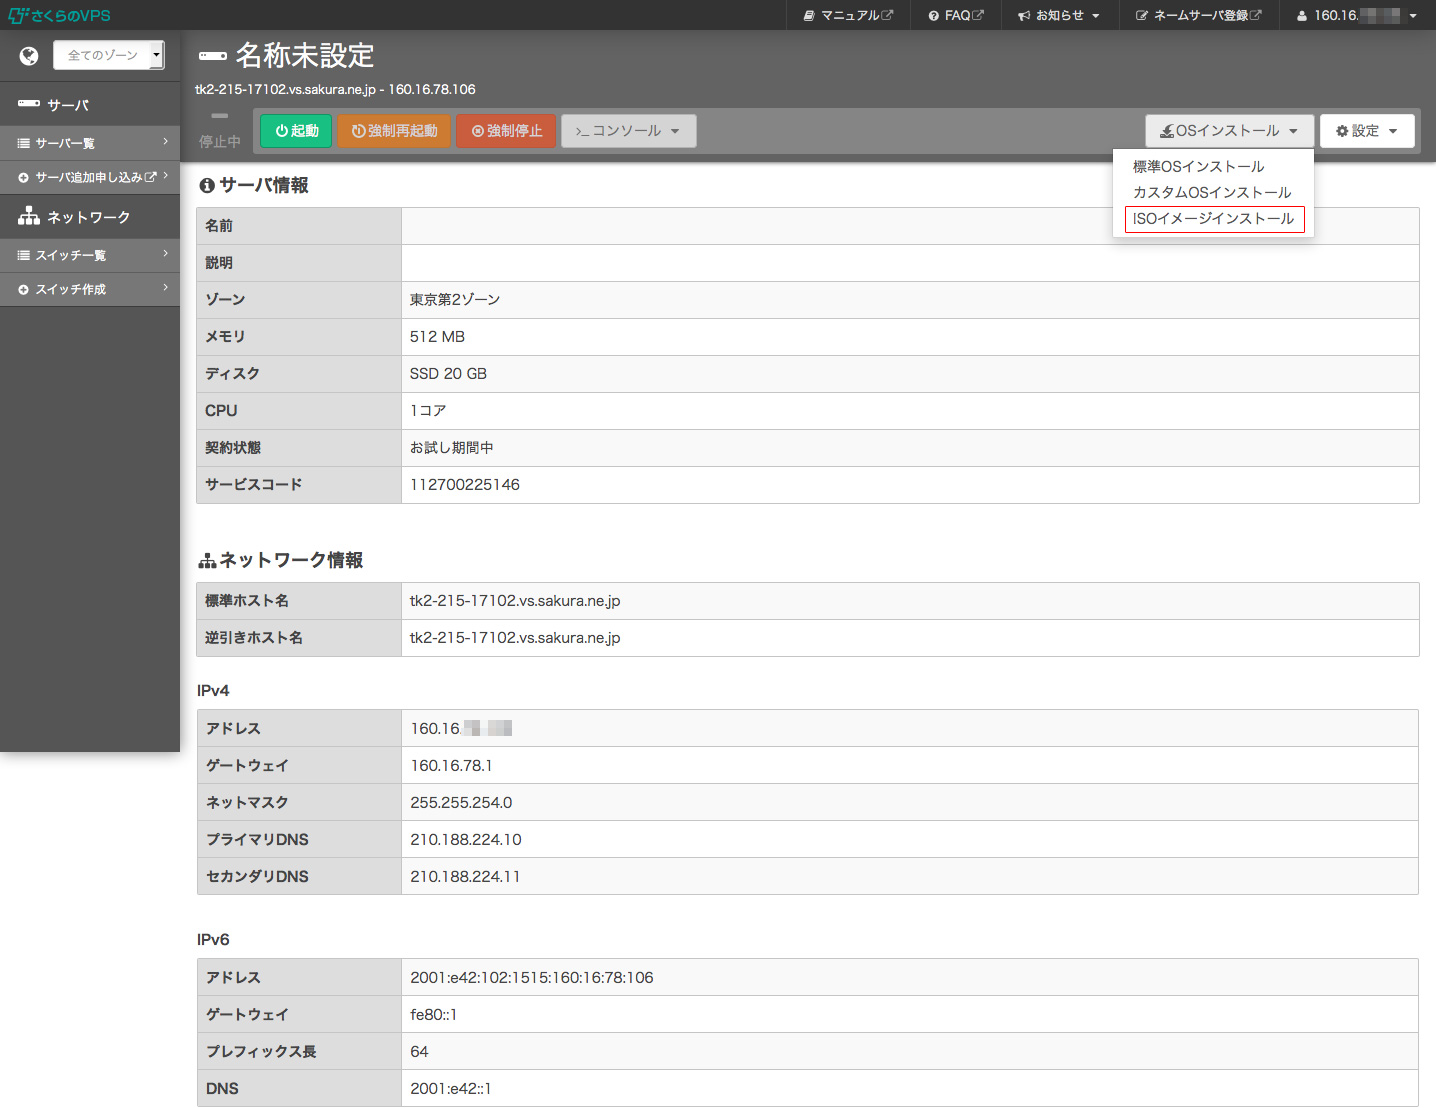Image resolution: width=1436 pixels, height=1108 pixels.
Task: Click the ネットワーク sidebar section header
Action: point(90,216)
